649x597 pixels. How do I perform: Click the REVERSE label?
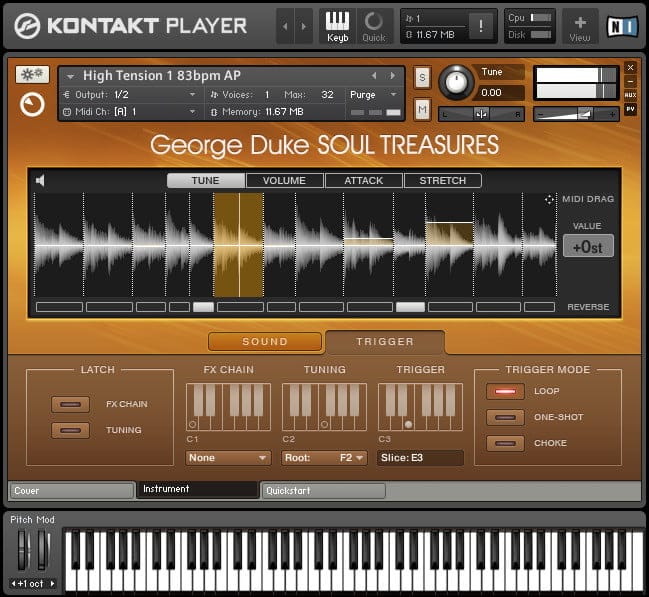coord(588,307)
